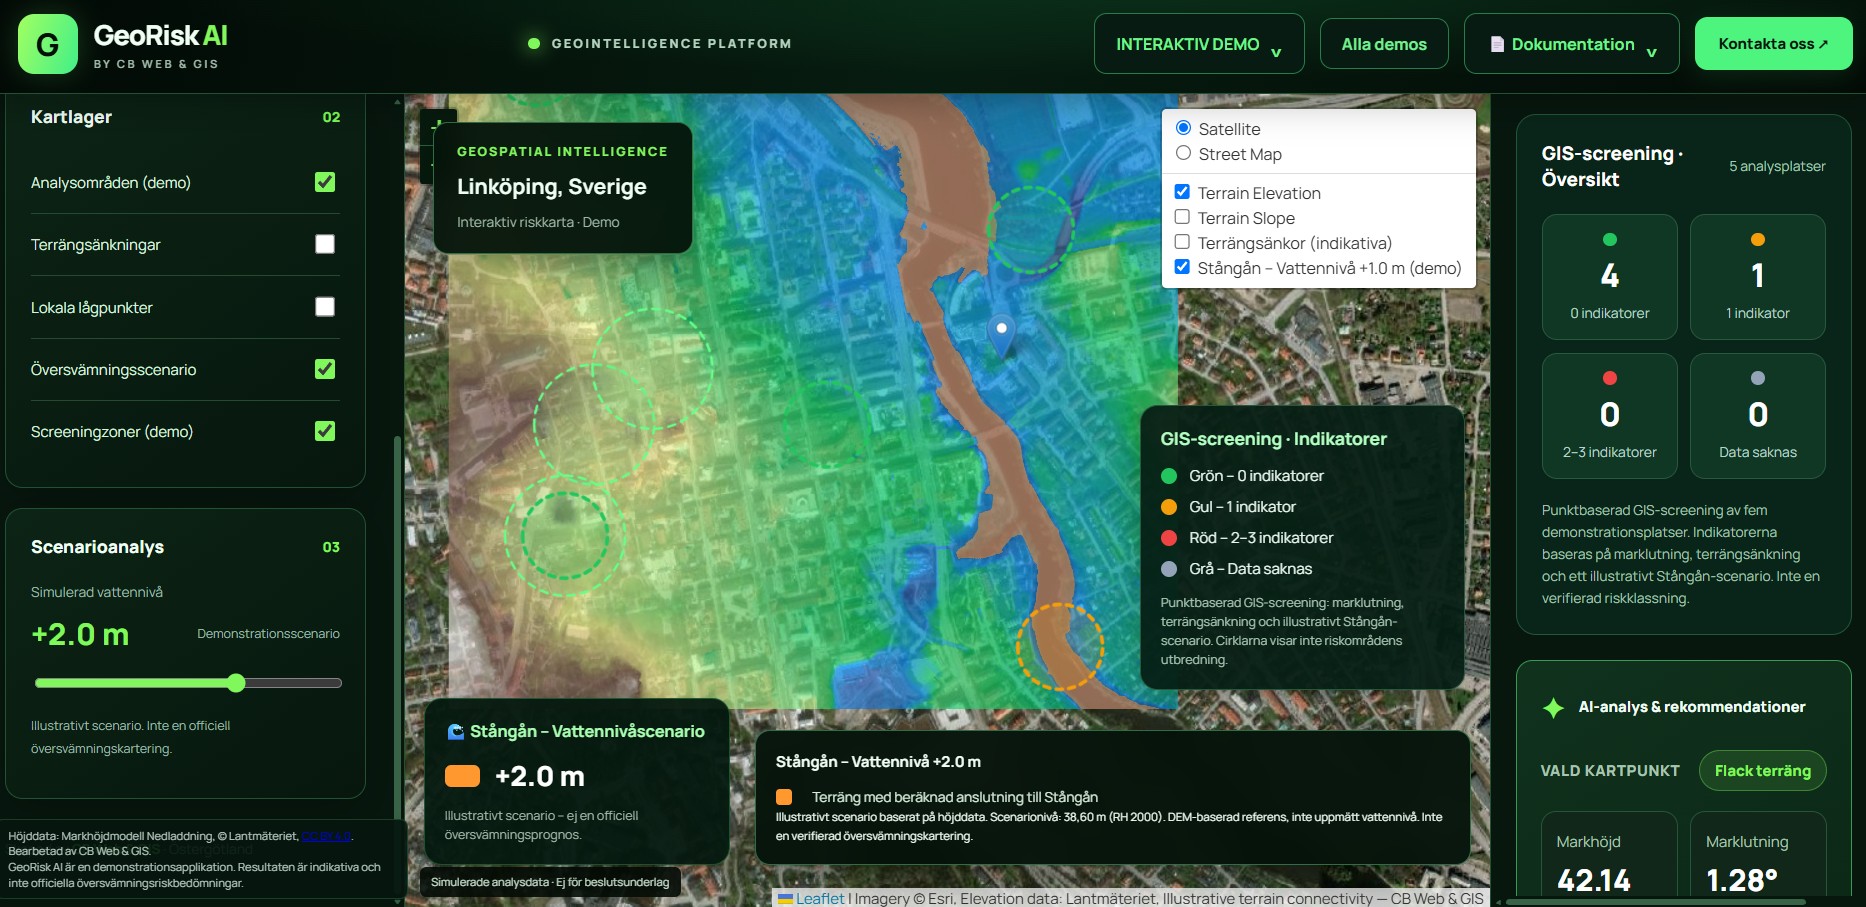This screenshot has height=907, width=1866.
Task: Click the grey Data saknas summary card
Action: click(1757, 416)
